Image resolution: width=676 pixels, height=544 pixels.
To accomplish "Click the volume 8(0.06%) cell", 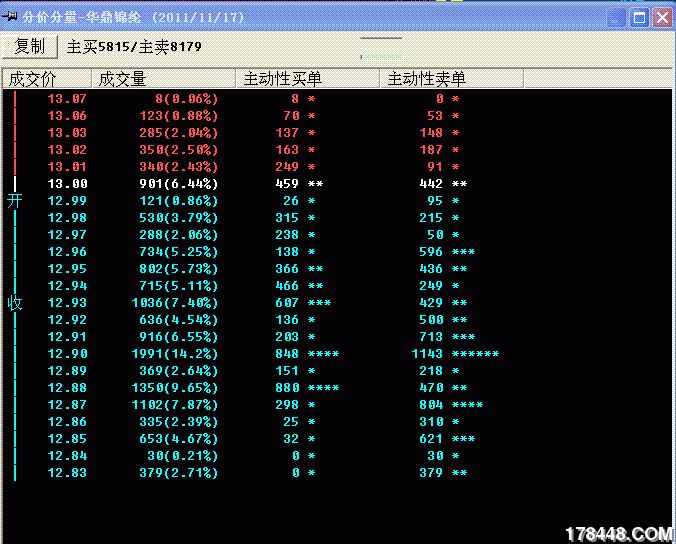I will tap(187, 99).
